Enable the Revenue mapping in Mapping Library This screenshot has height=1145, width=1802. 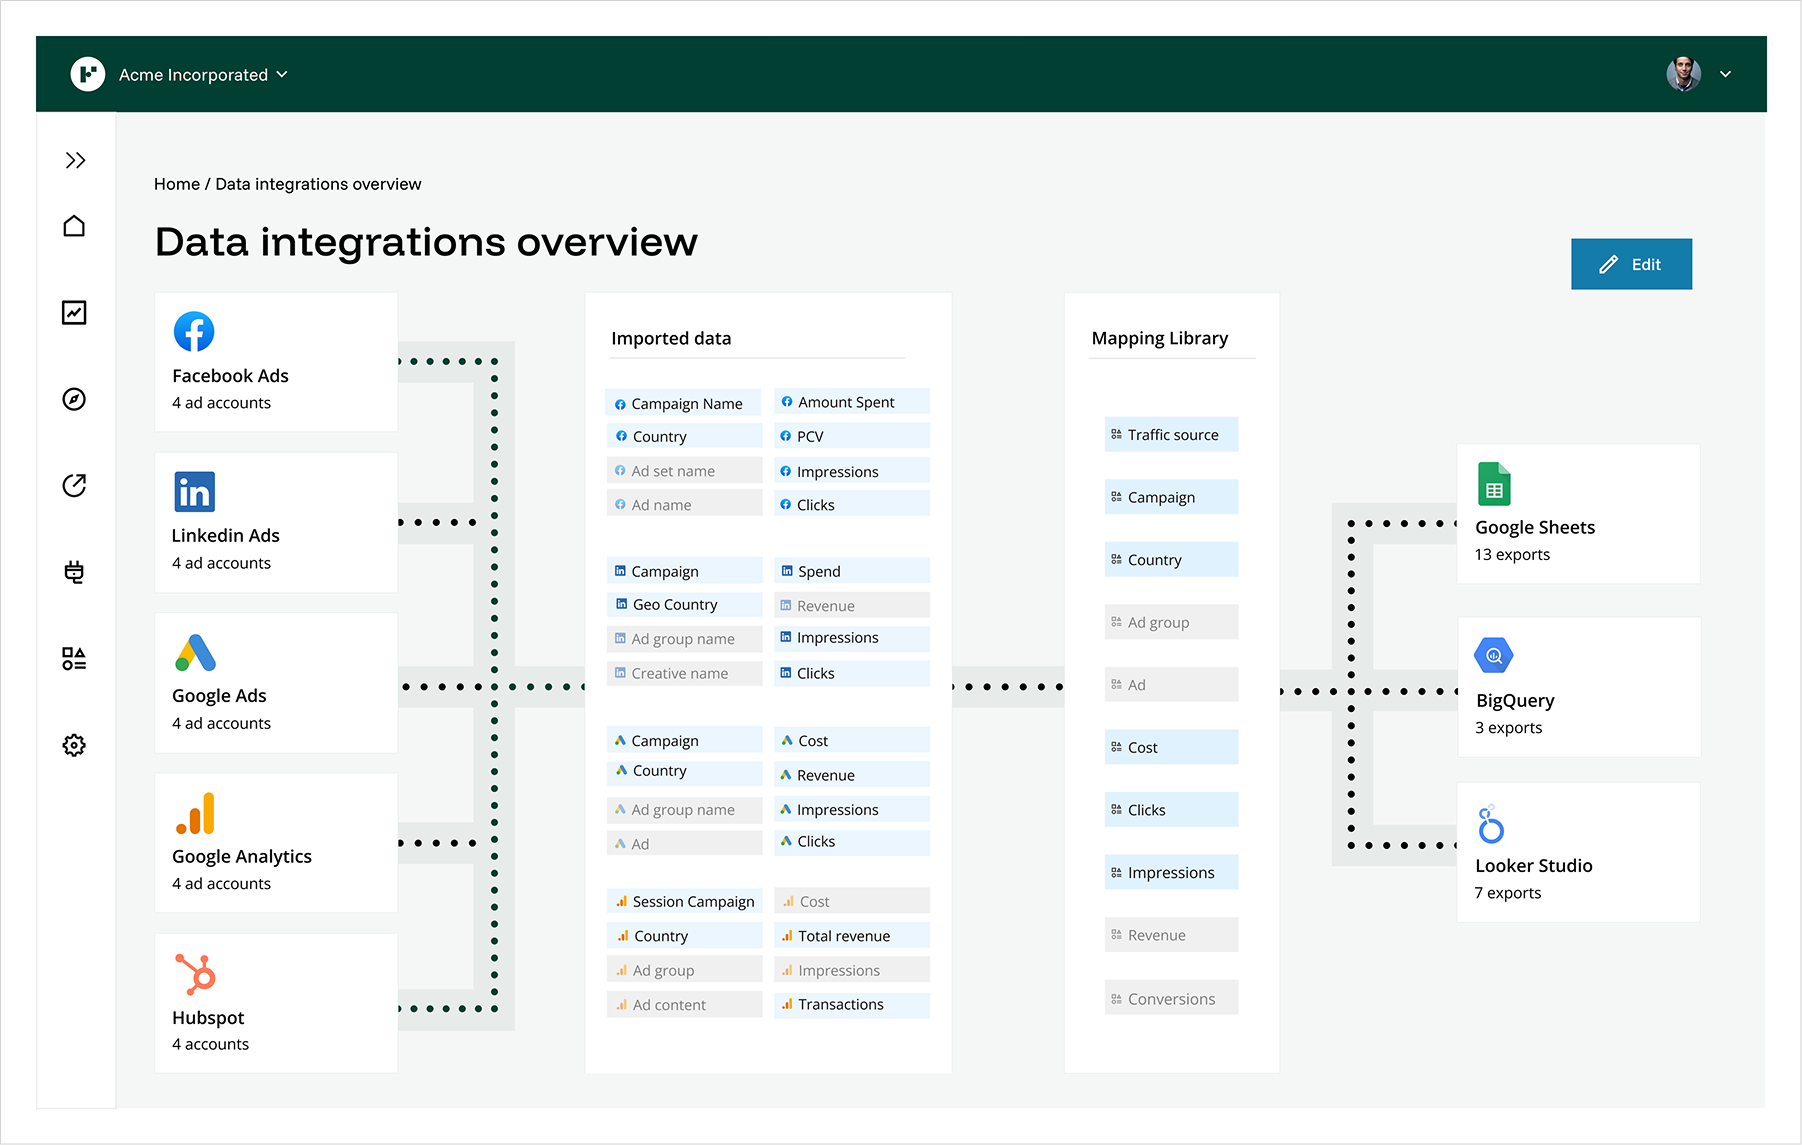click(1170, 934)
